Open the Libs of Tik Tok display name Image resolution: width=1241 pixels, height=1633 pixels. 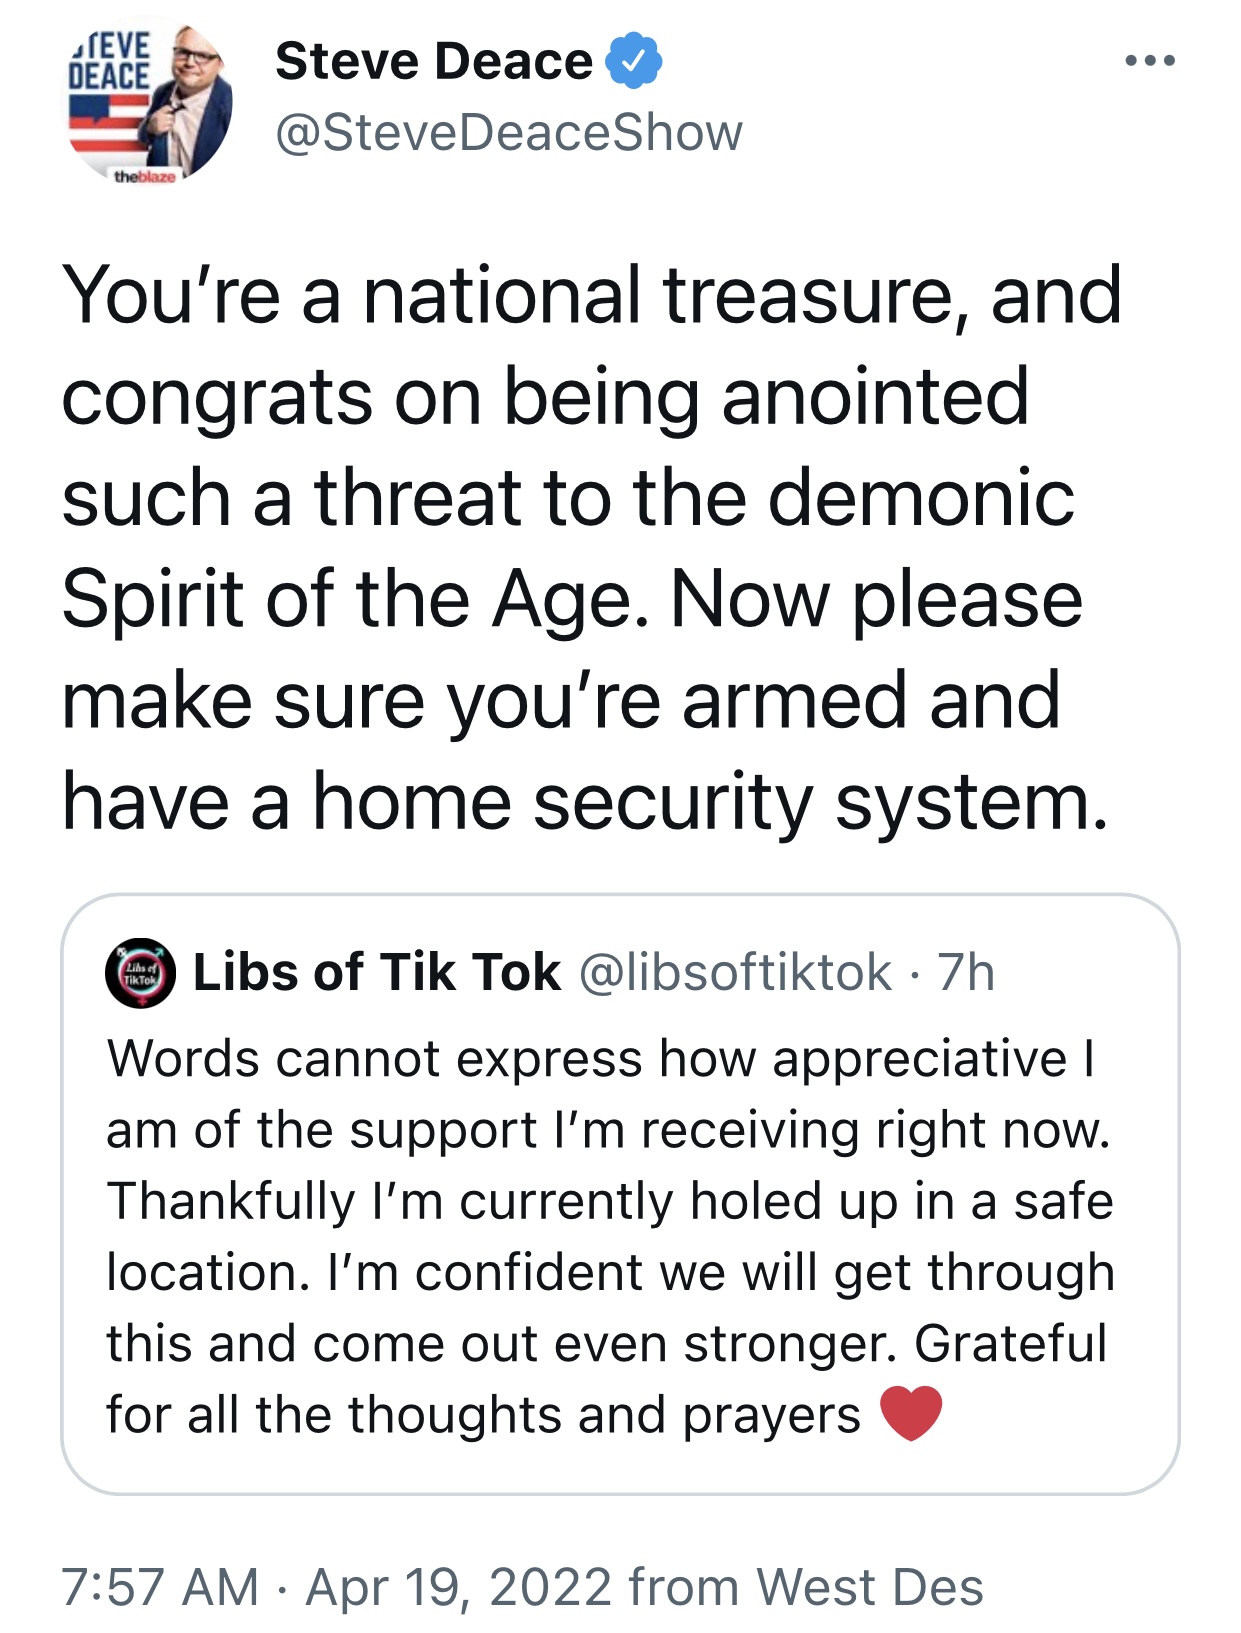click(377, 972)
